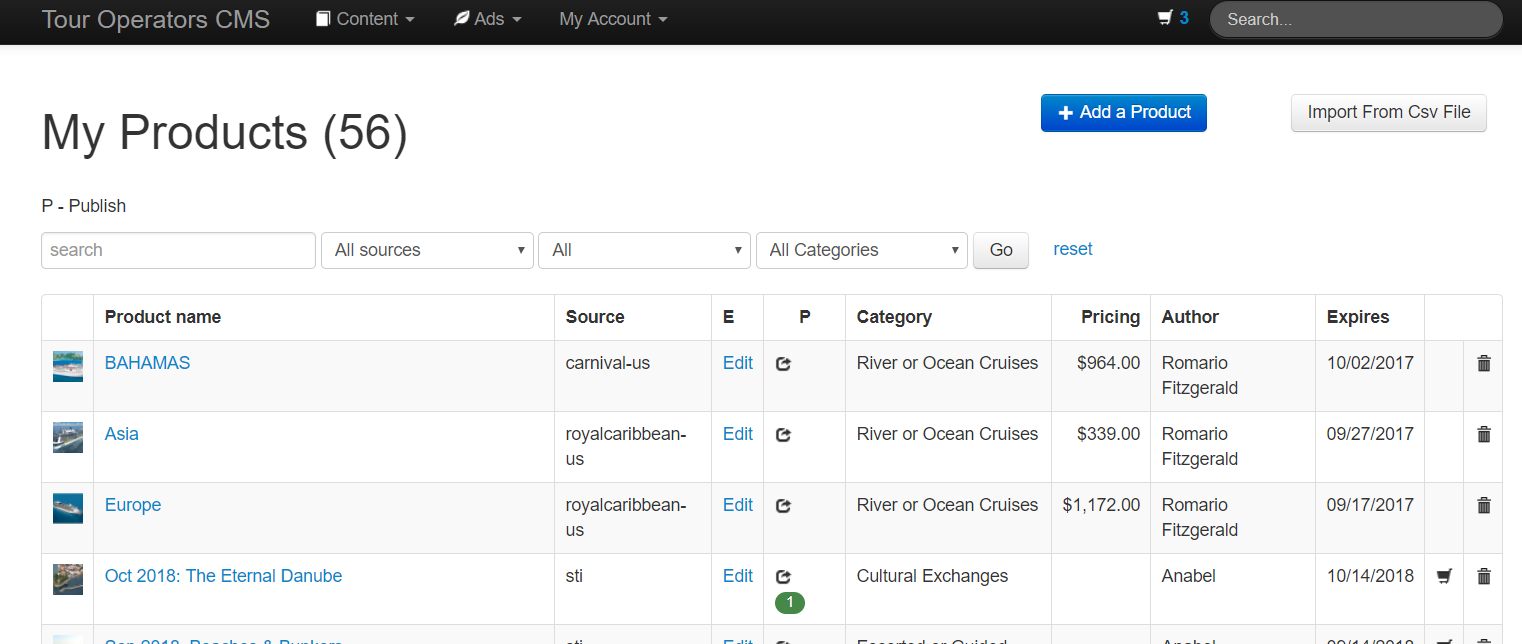Click the reset filter link
1522x644 pixels.
click(1072, 249)
